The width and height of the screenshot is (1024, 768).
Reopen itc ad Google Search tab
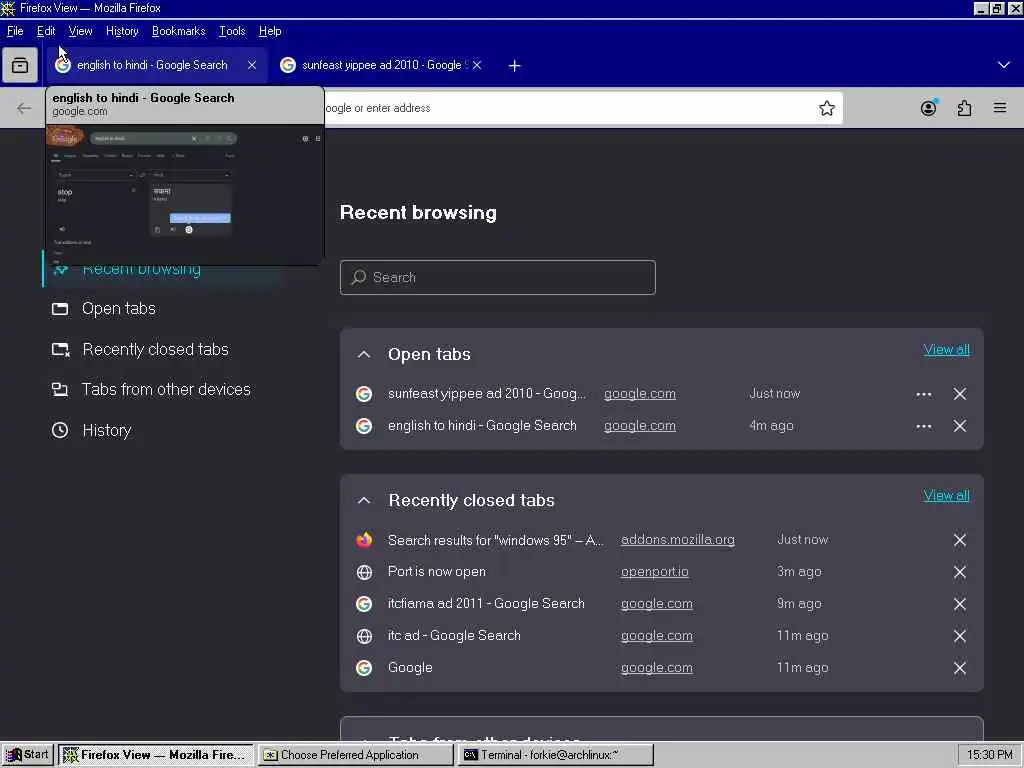(x=454, y=636)
